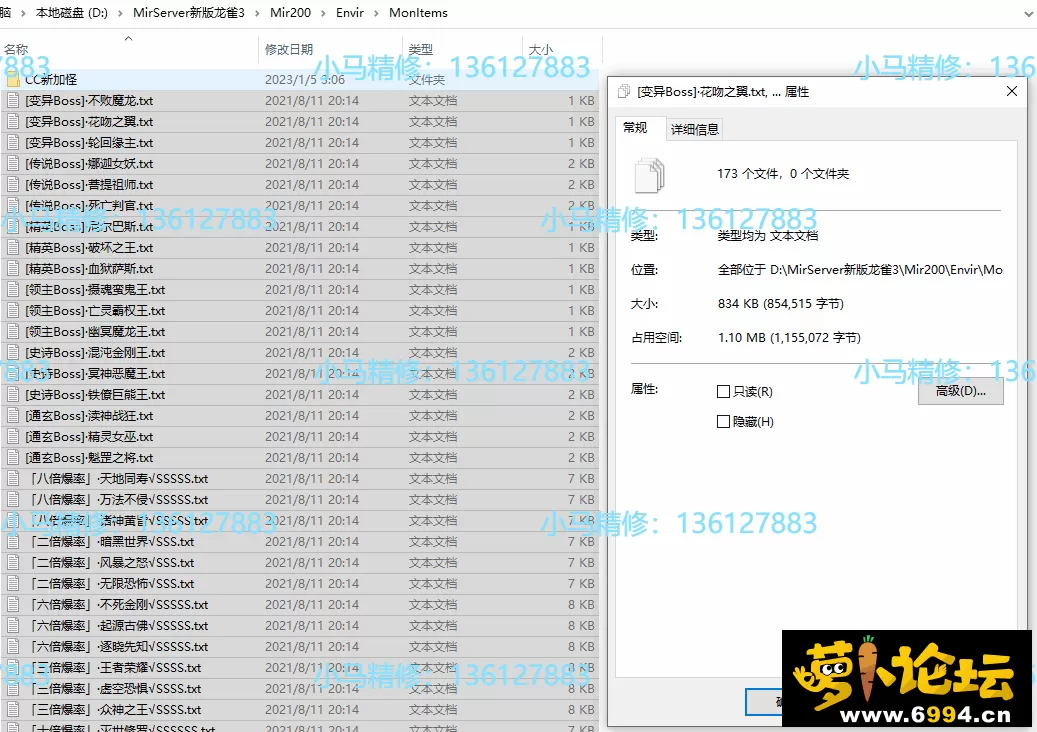
Task: Select file icon of [通玄Boss]·渎神战狂.txt
Action: (x=13, y=415)
